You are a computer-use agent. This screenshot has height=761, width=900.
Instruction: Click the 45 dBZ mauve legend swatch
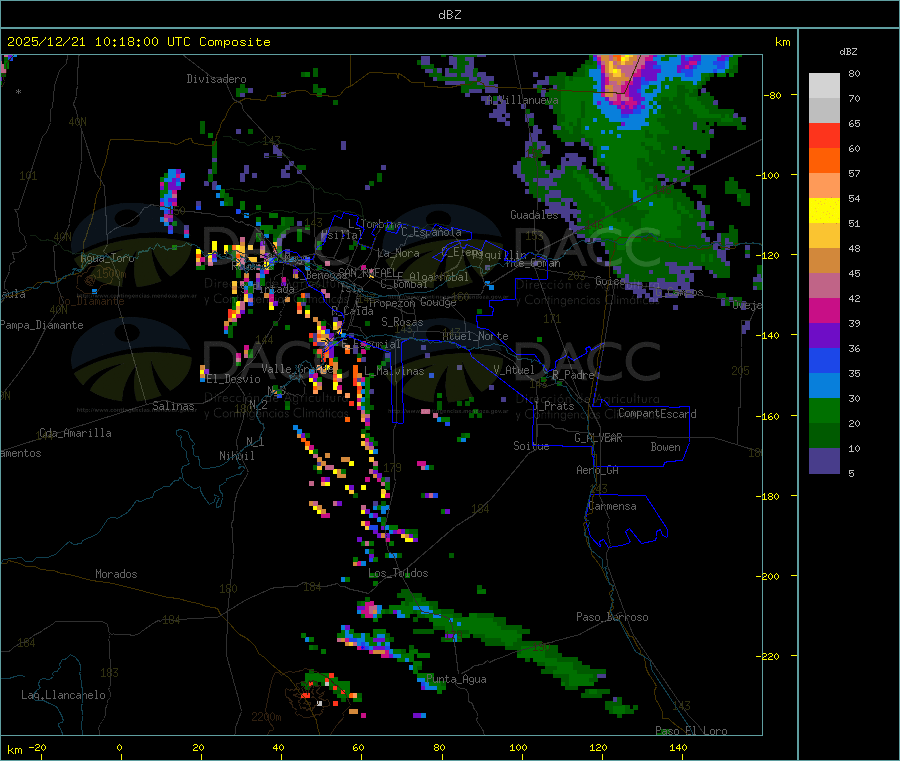824,286
